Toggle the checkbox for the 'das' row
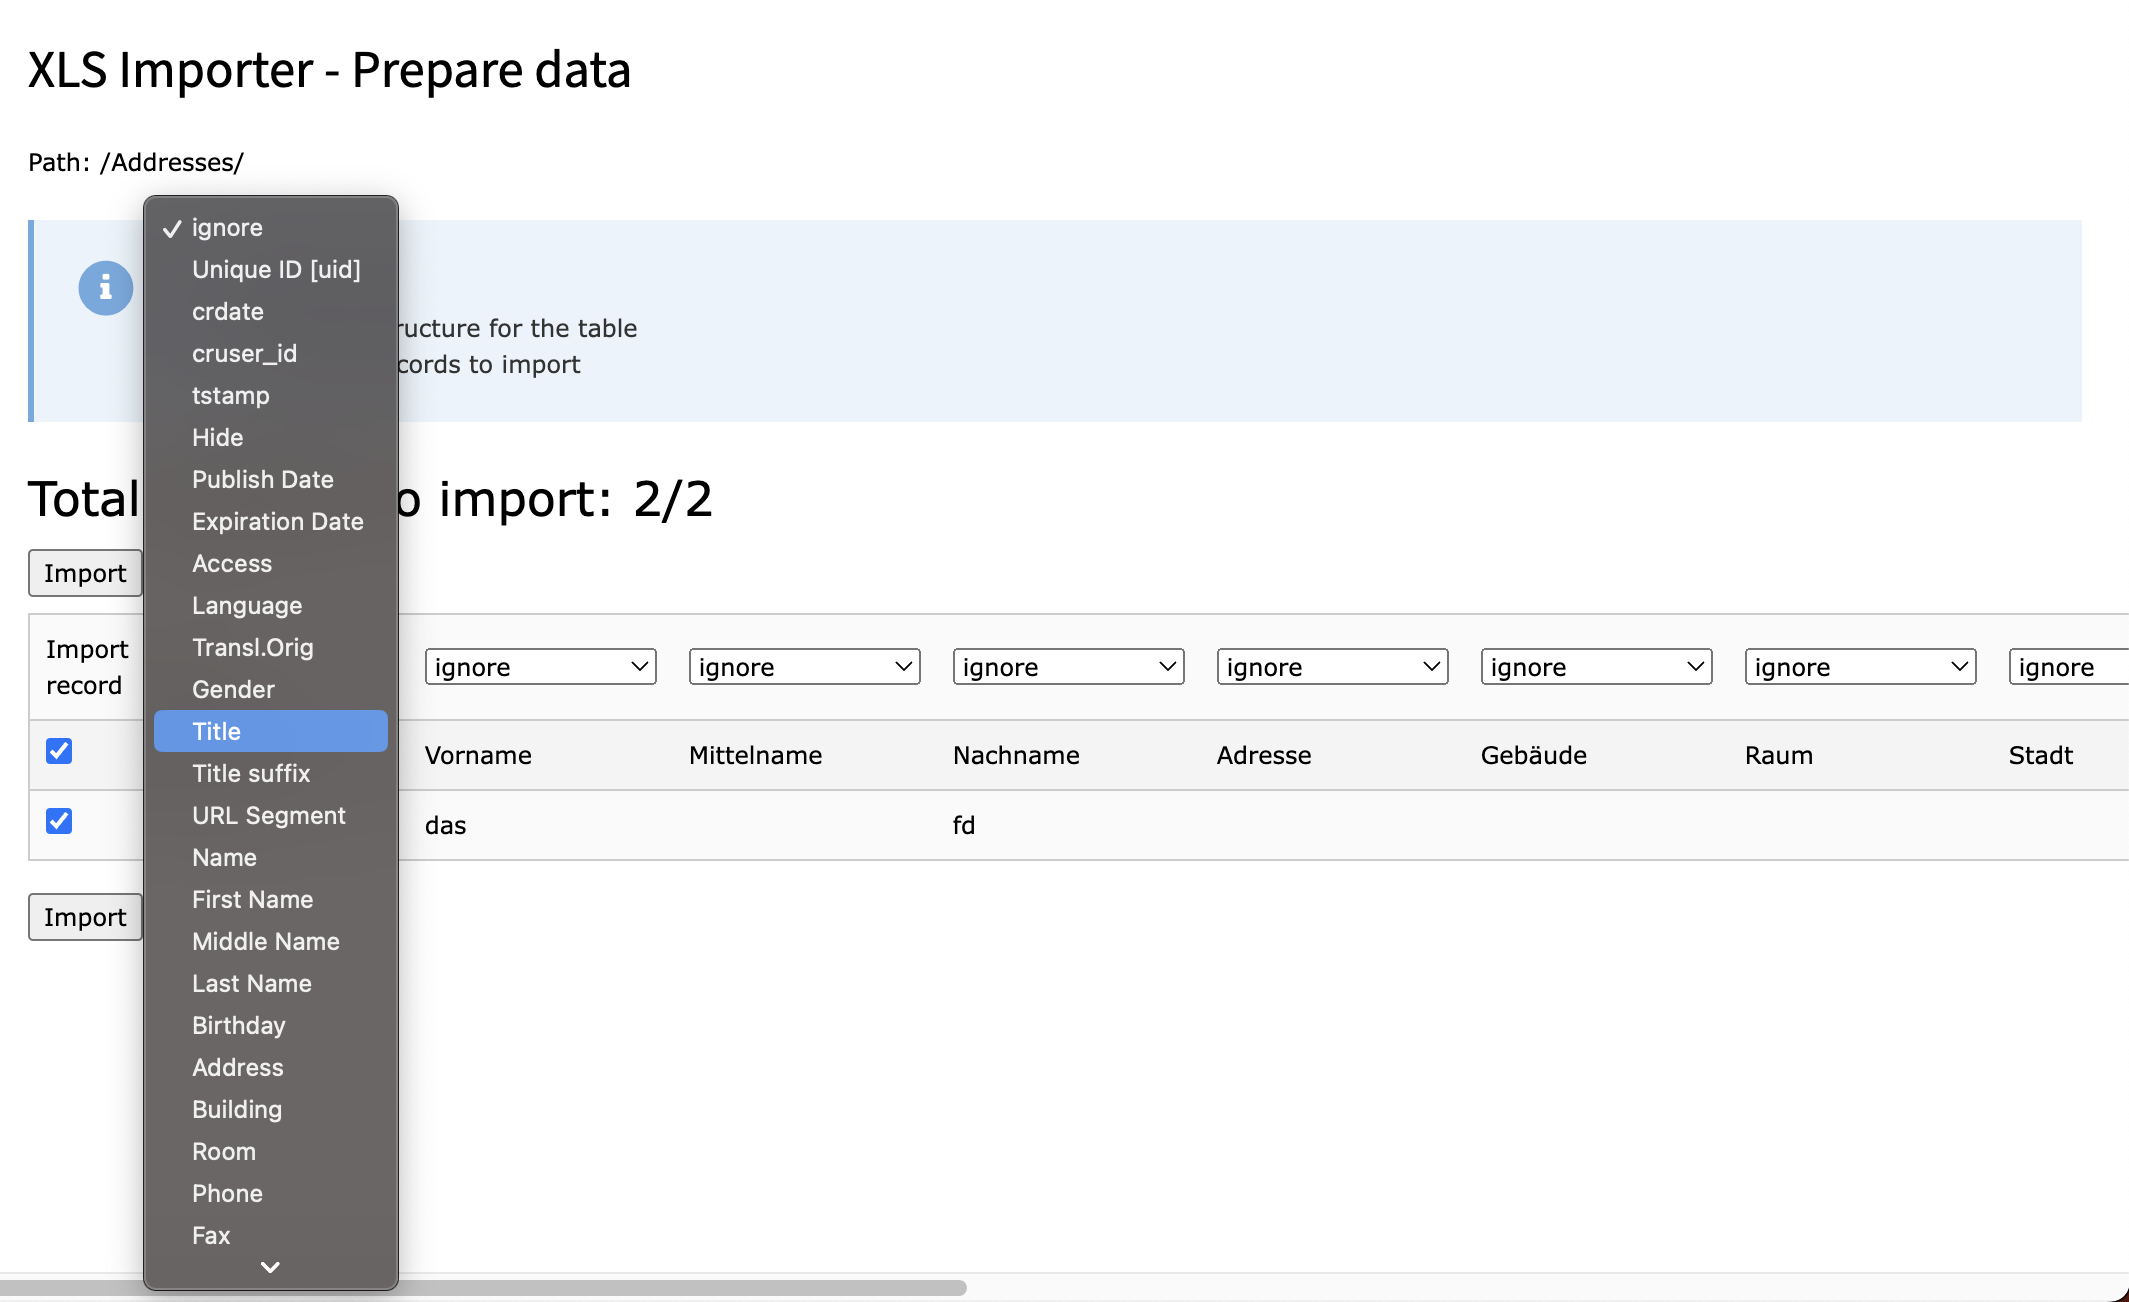This screenshot has height=1302, width=2129. tap(59, 821)
